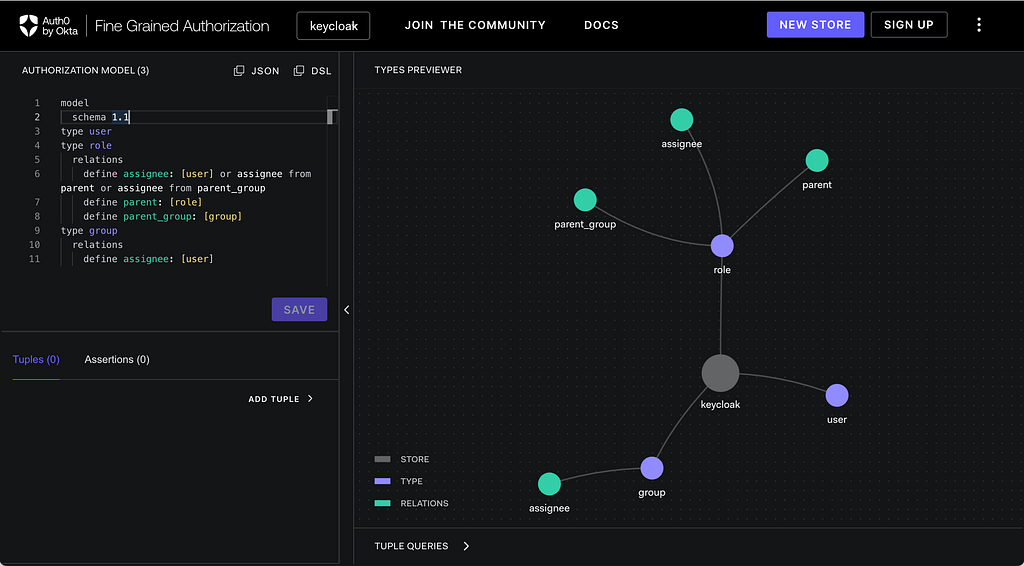Image resolution: width=1024 pixels, height=566 pixels.
Task: Click the Fine Grained Authorization title
Action: tap(182, 26)
